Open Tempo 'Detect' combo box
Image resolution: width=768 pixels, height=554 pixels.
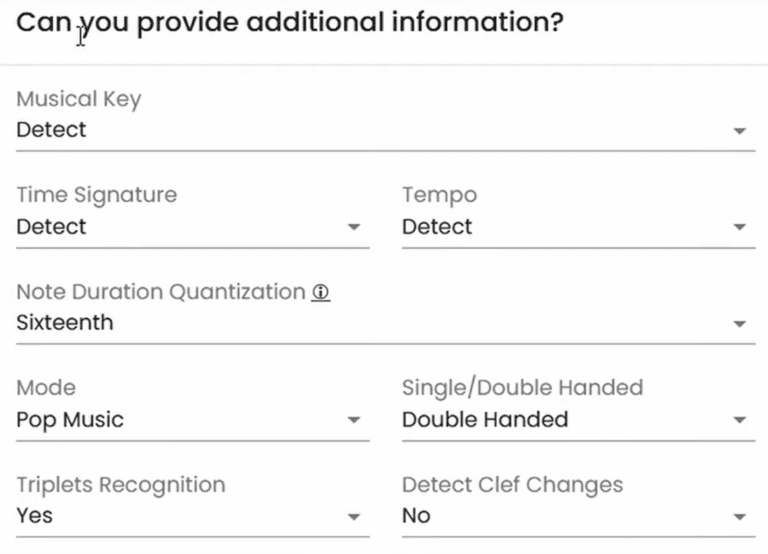pos(437,227)
